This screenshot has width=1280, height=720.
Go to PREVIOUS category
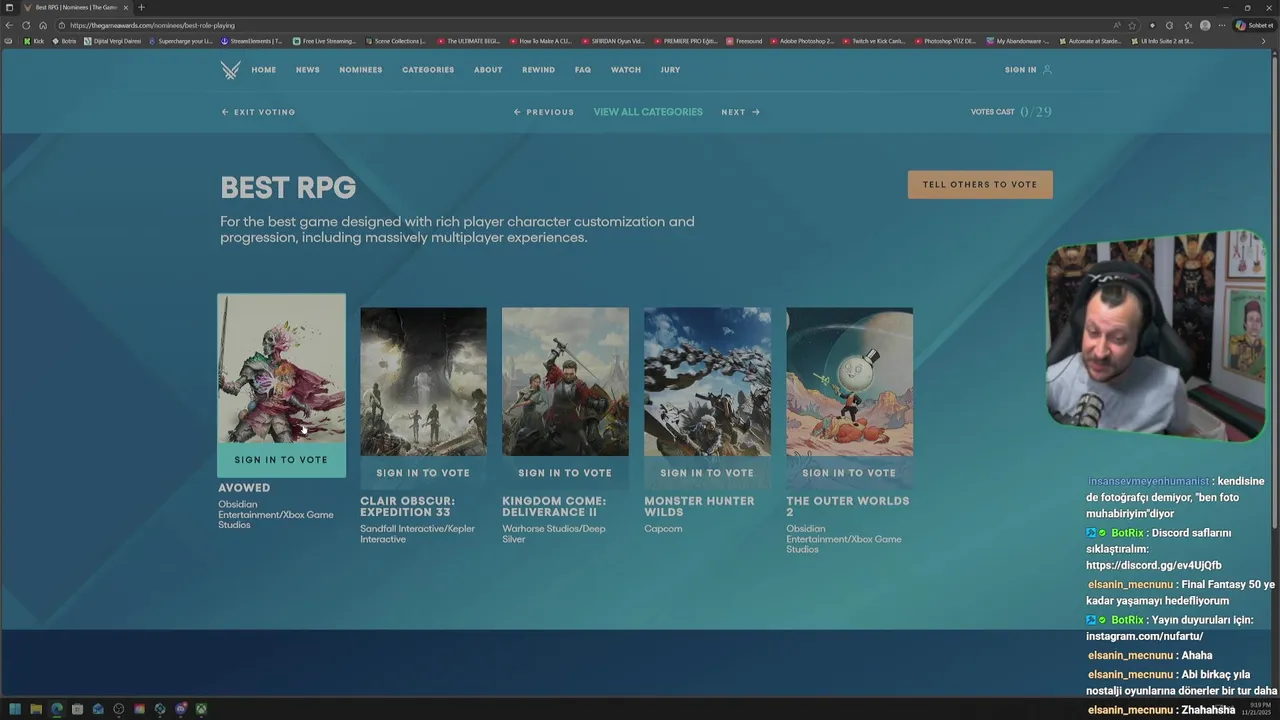(x=544, y=112)
